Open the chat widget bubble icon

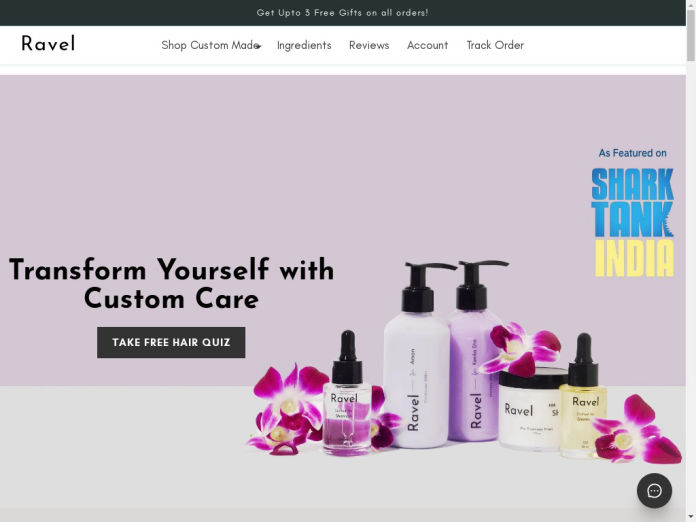[654, 490]
